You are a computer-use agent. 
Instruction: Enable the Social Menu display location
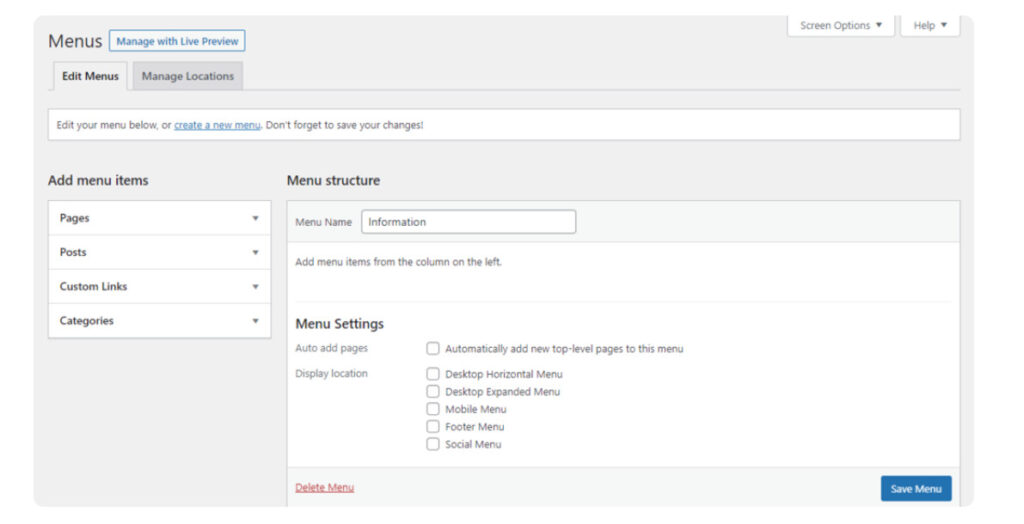433,444
